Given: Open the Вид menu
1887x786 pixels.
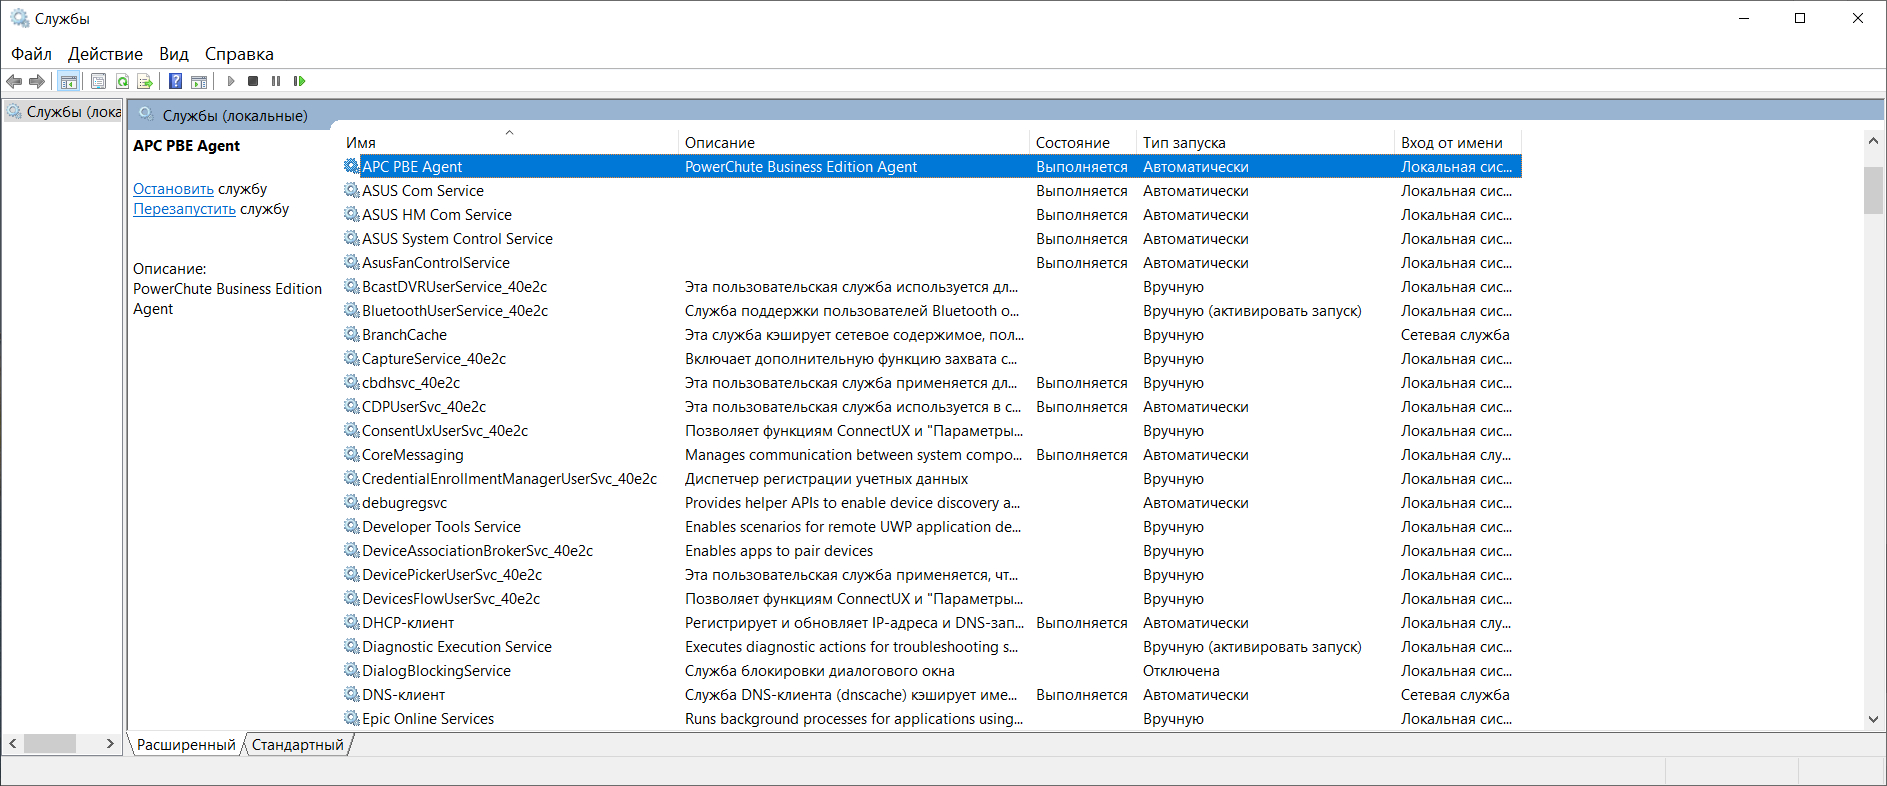Looking at the screenshot, I should [x=174, y=54].
